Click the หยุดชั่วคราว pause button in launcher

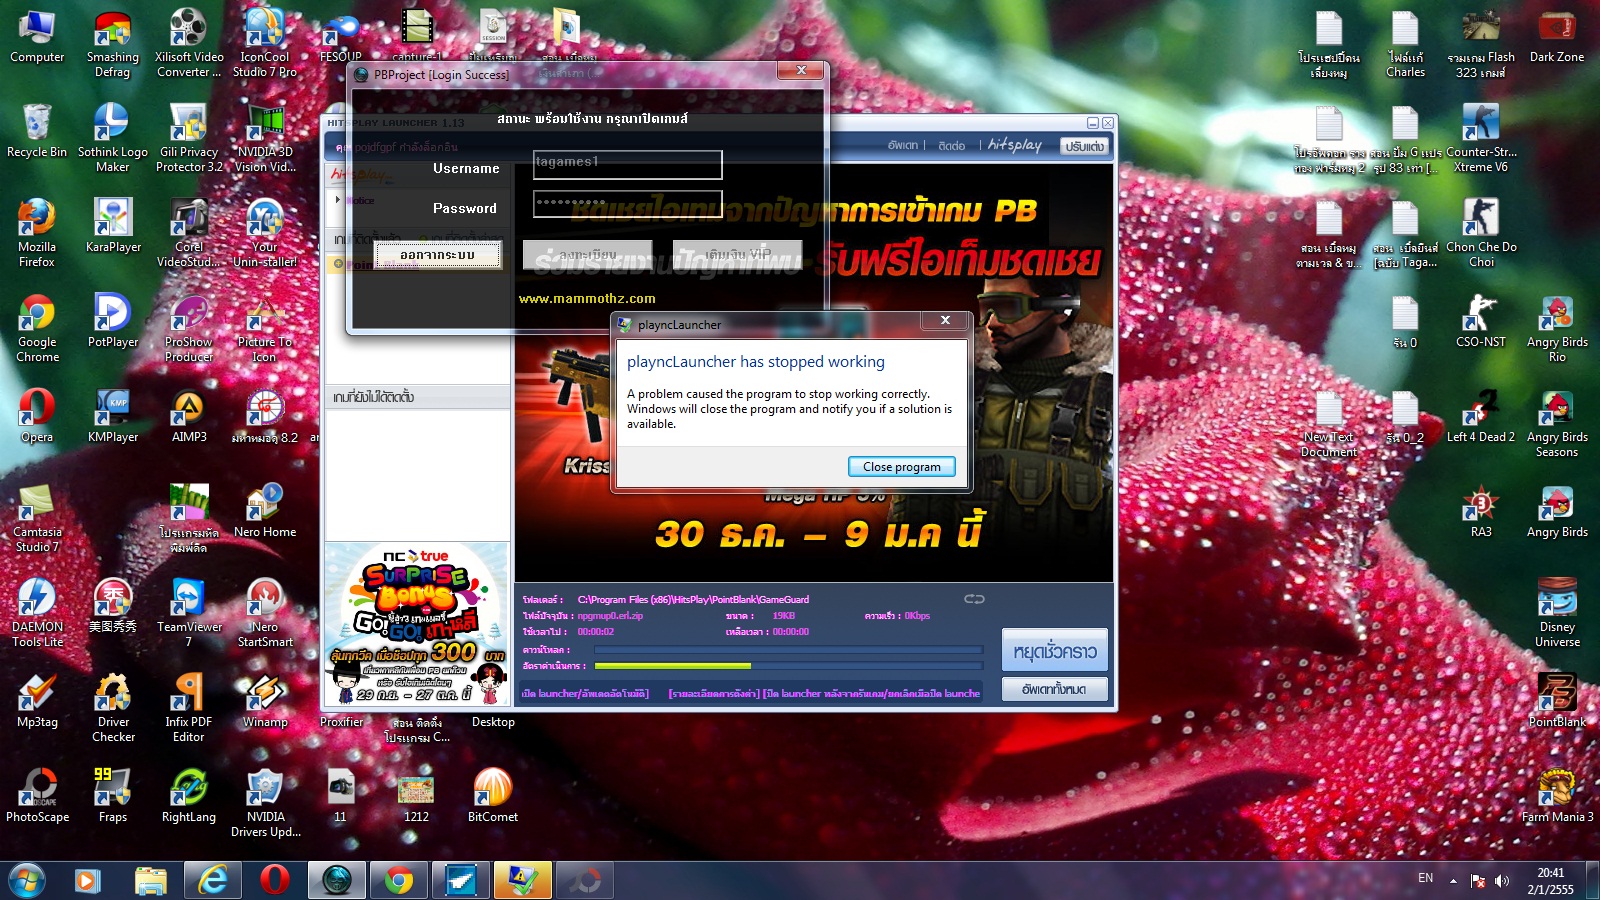point(1055,651)
